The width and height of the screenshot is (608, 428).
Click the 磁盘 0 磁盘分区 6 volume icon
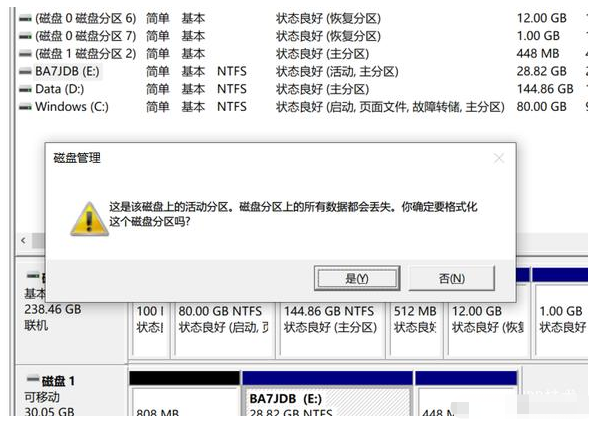[25, 18]
